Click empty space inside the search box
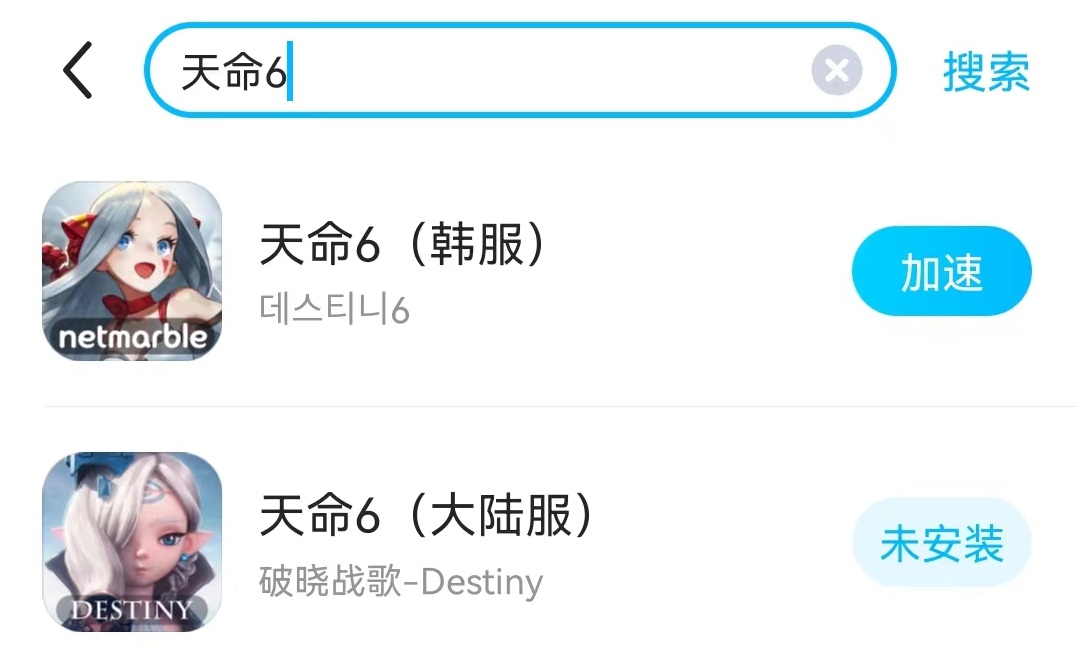This screenshot has height=671, width=1077. click(x=550, y=71)
